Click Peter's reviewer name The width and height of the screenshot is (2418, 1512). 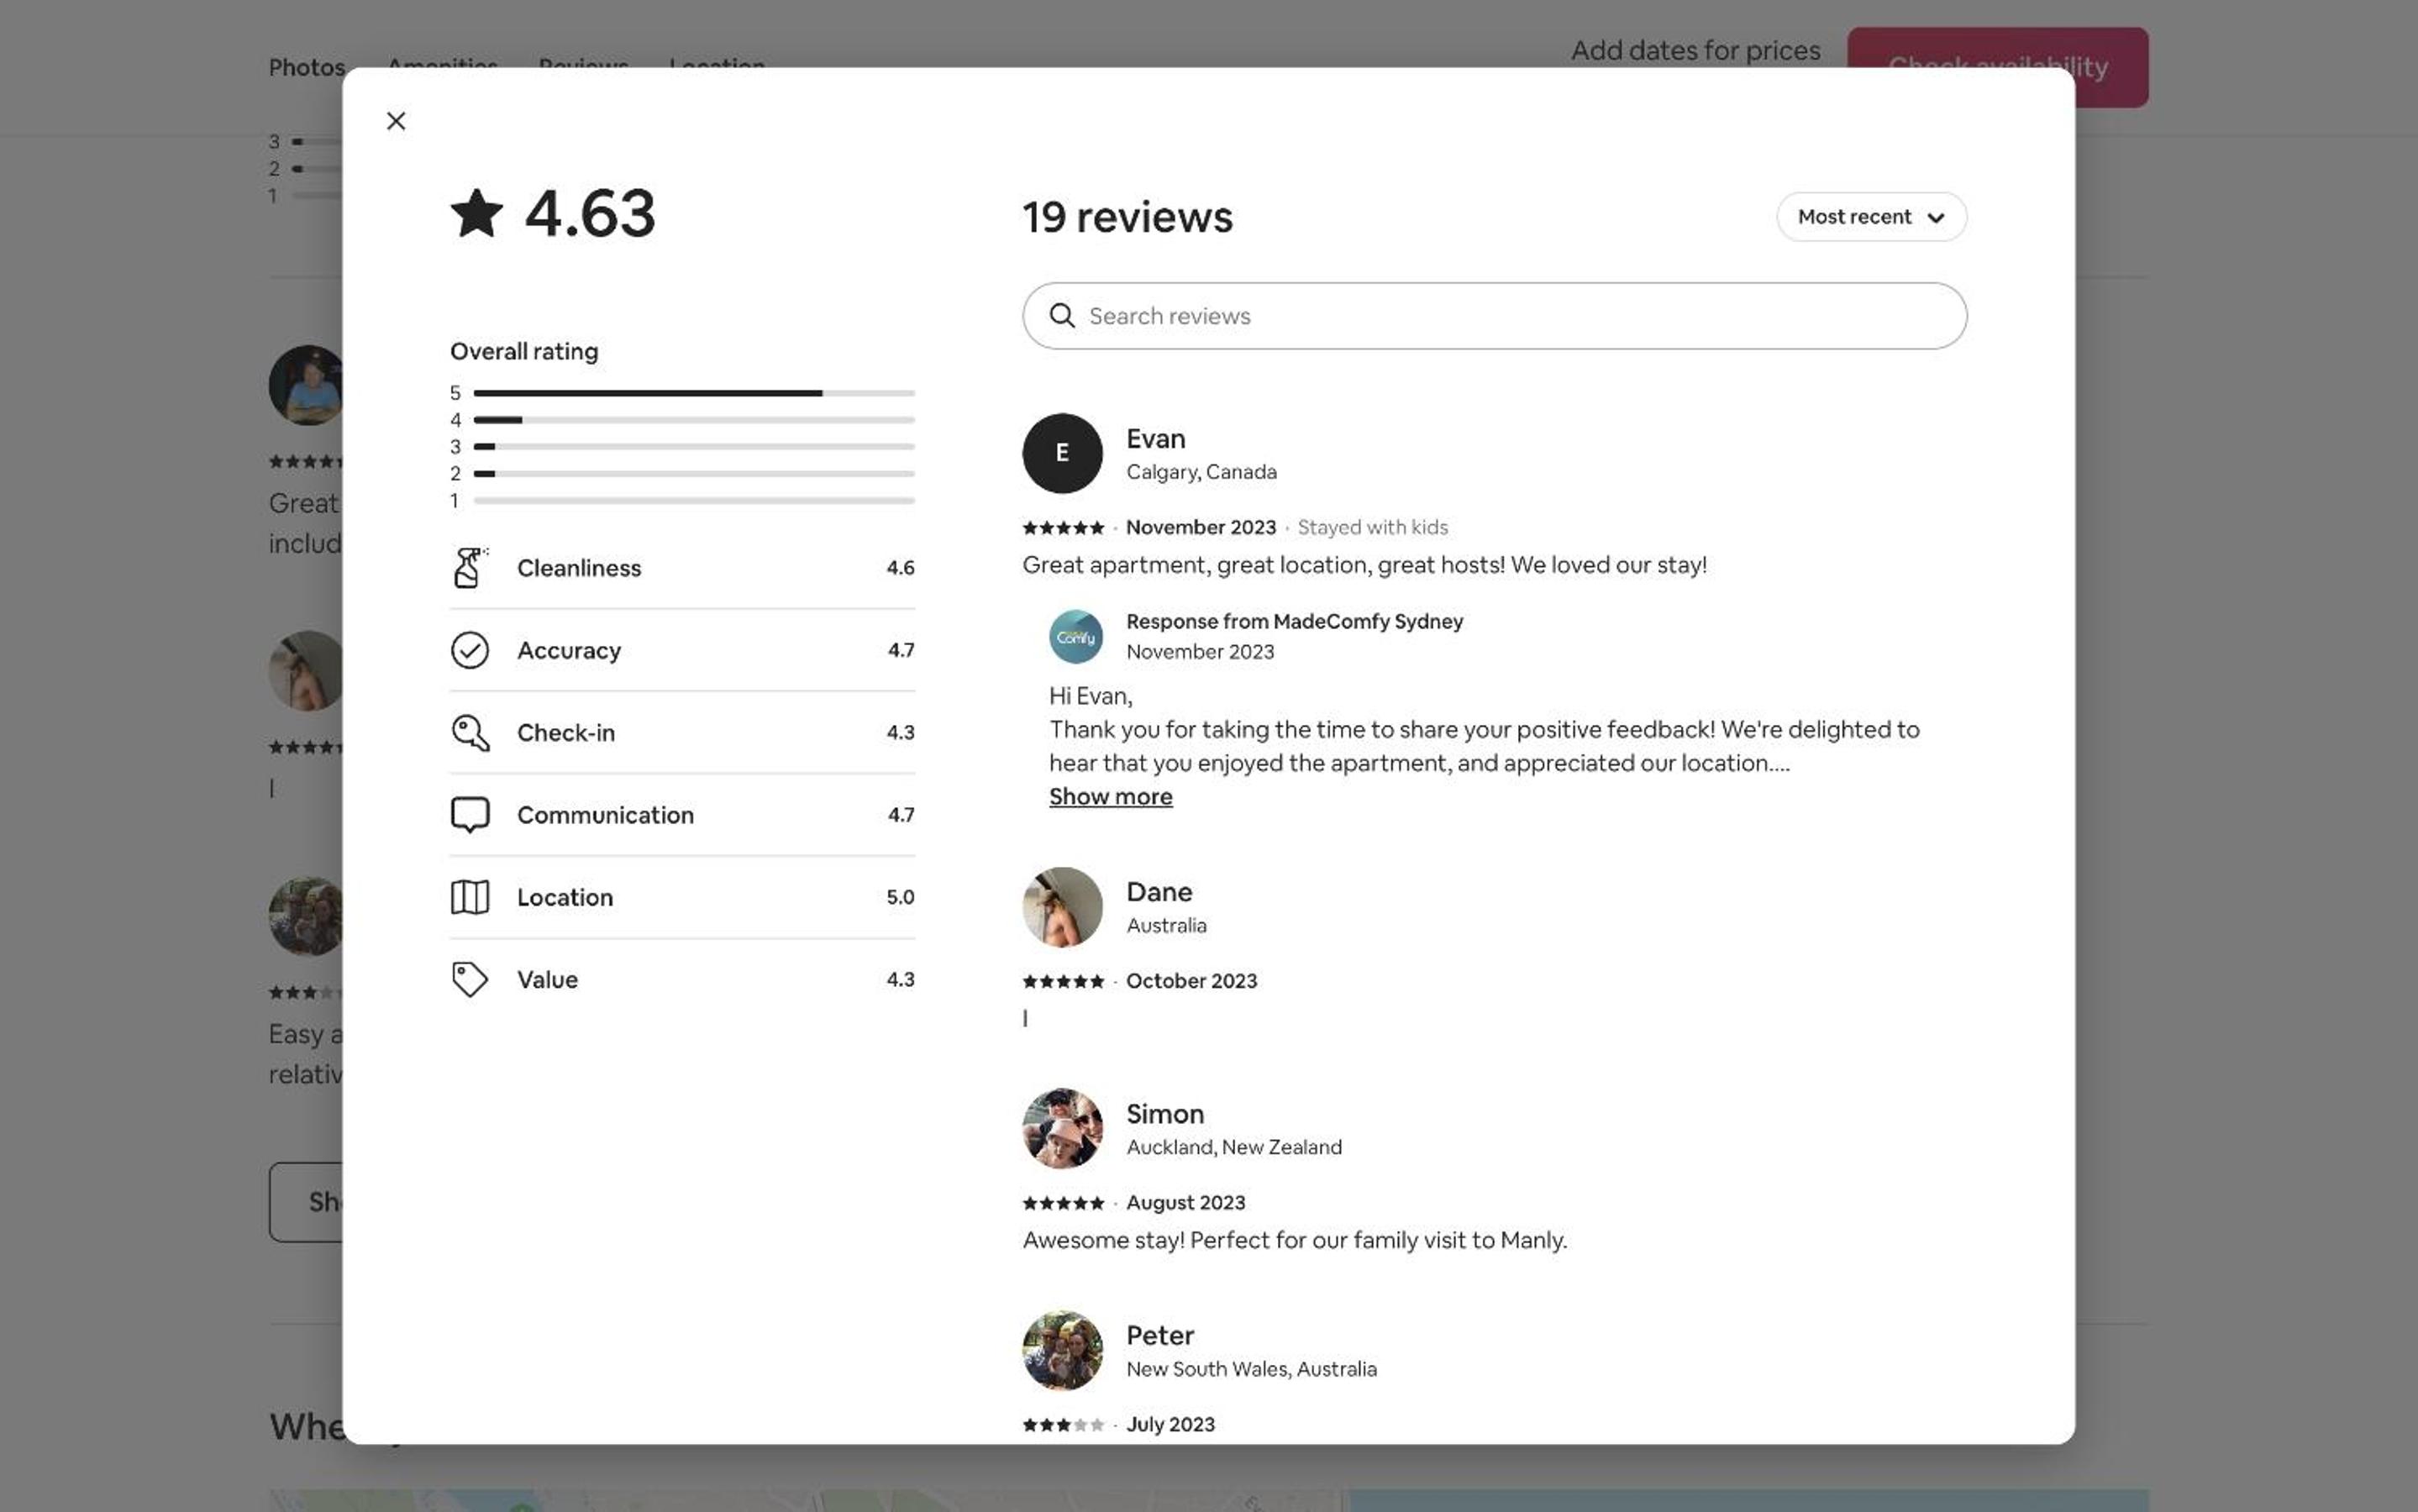point(1160,1335)
